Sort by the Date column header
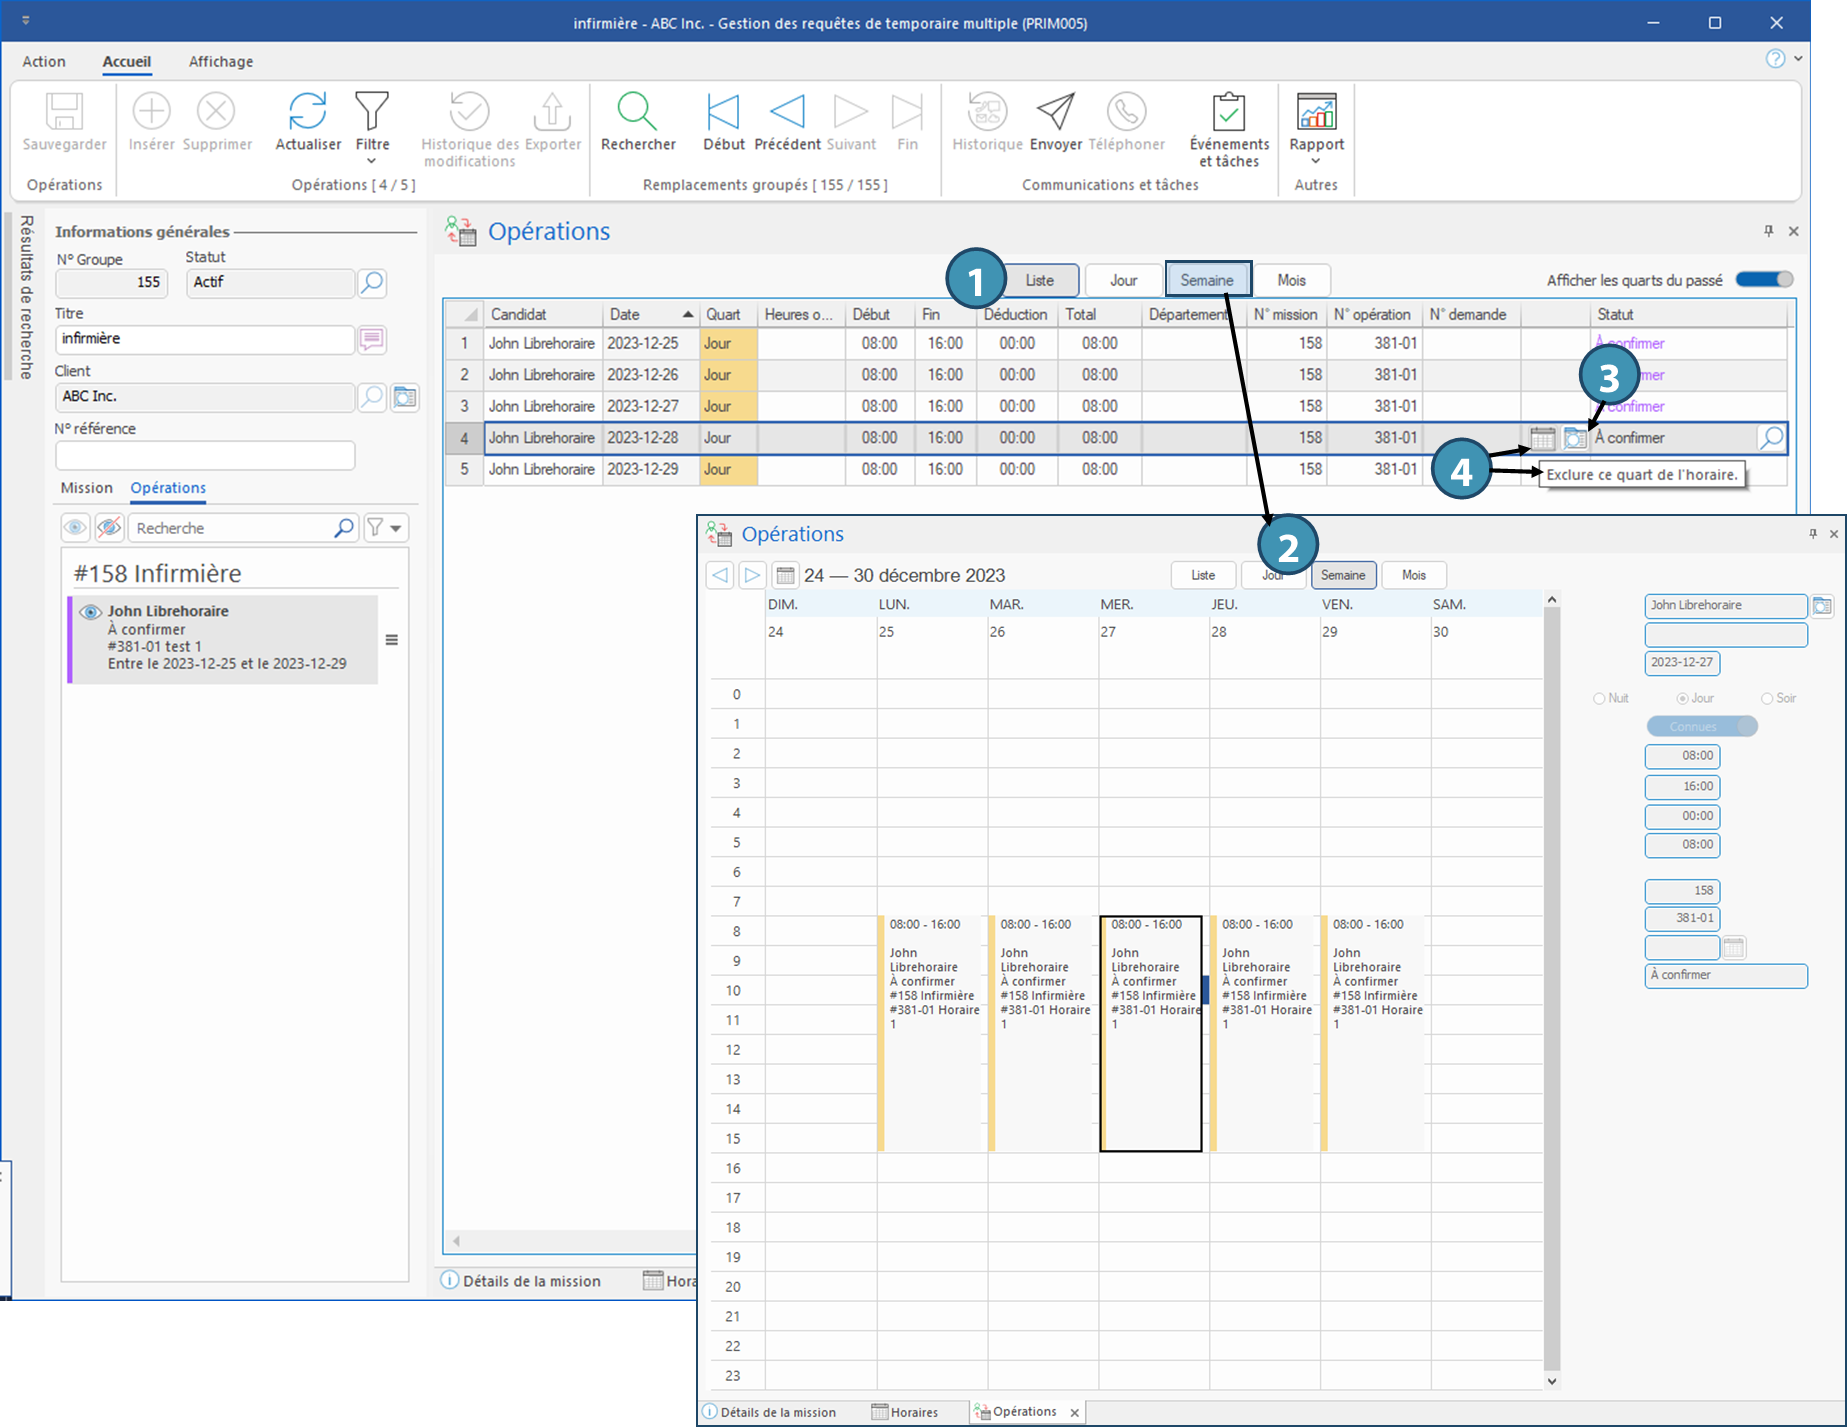The width and height of the screenshot is (1848, 1427). 651,314
